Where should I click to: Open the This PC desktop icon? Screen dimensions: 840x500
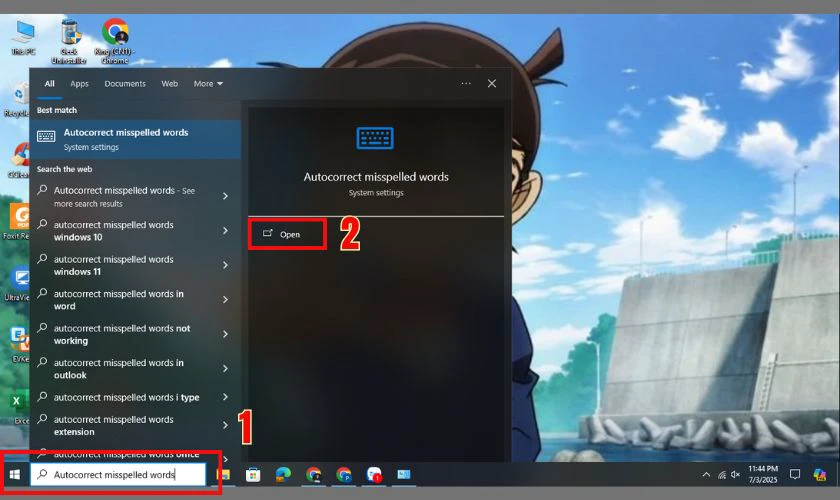point(24,38)
